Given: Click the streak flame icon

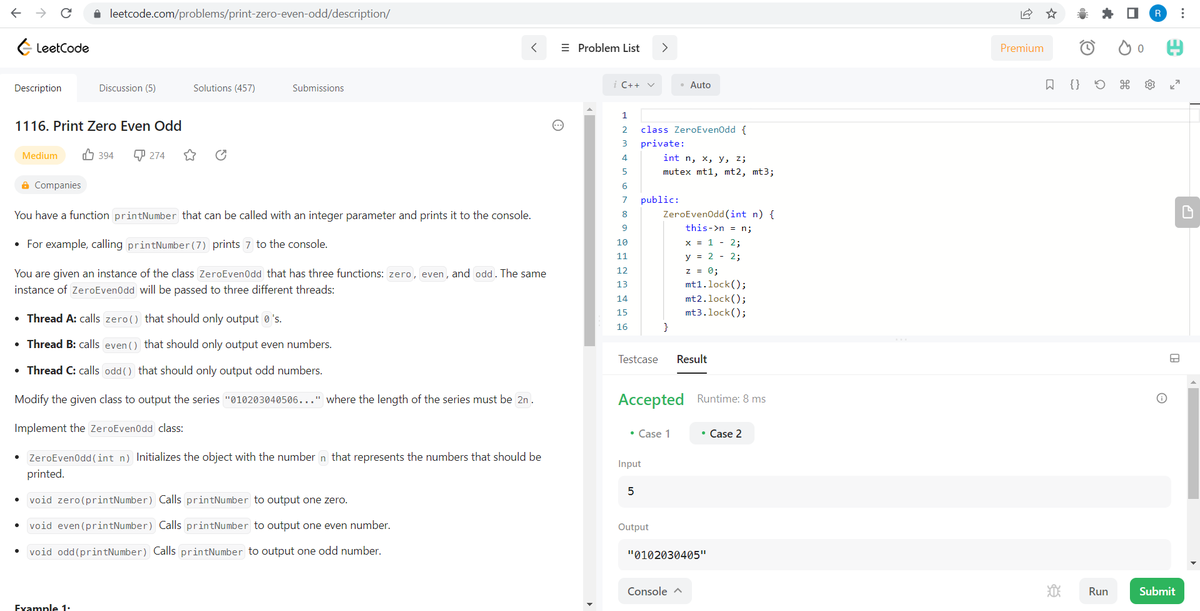Looking at the screenshot, I should pos(1123,48).
